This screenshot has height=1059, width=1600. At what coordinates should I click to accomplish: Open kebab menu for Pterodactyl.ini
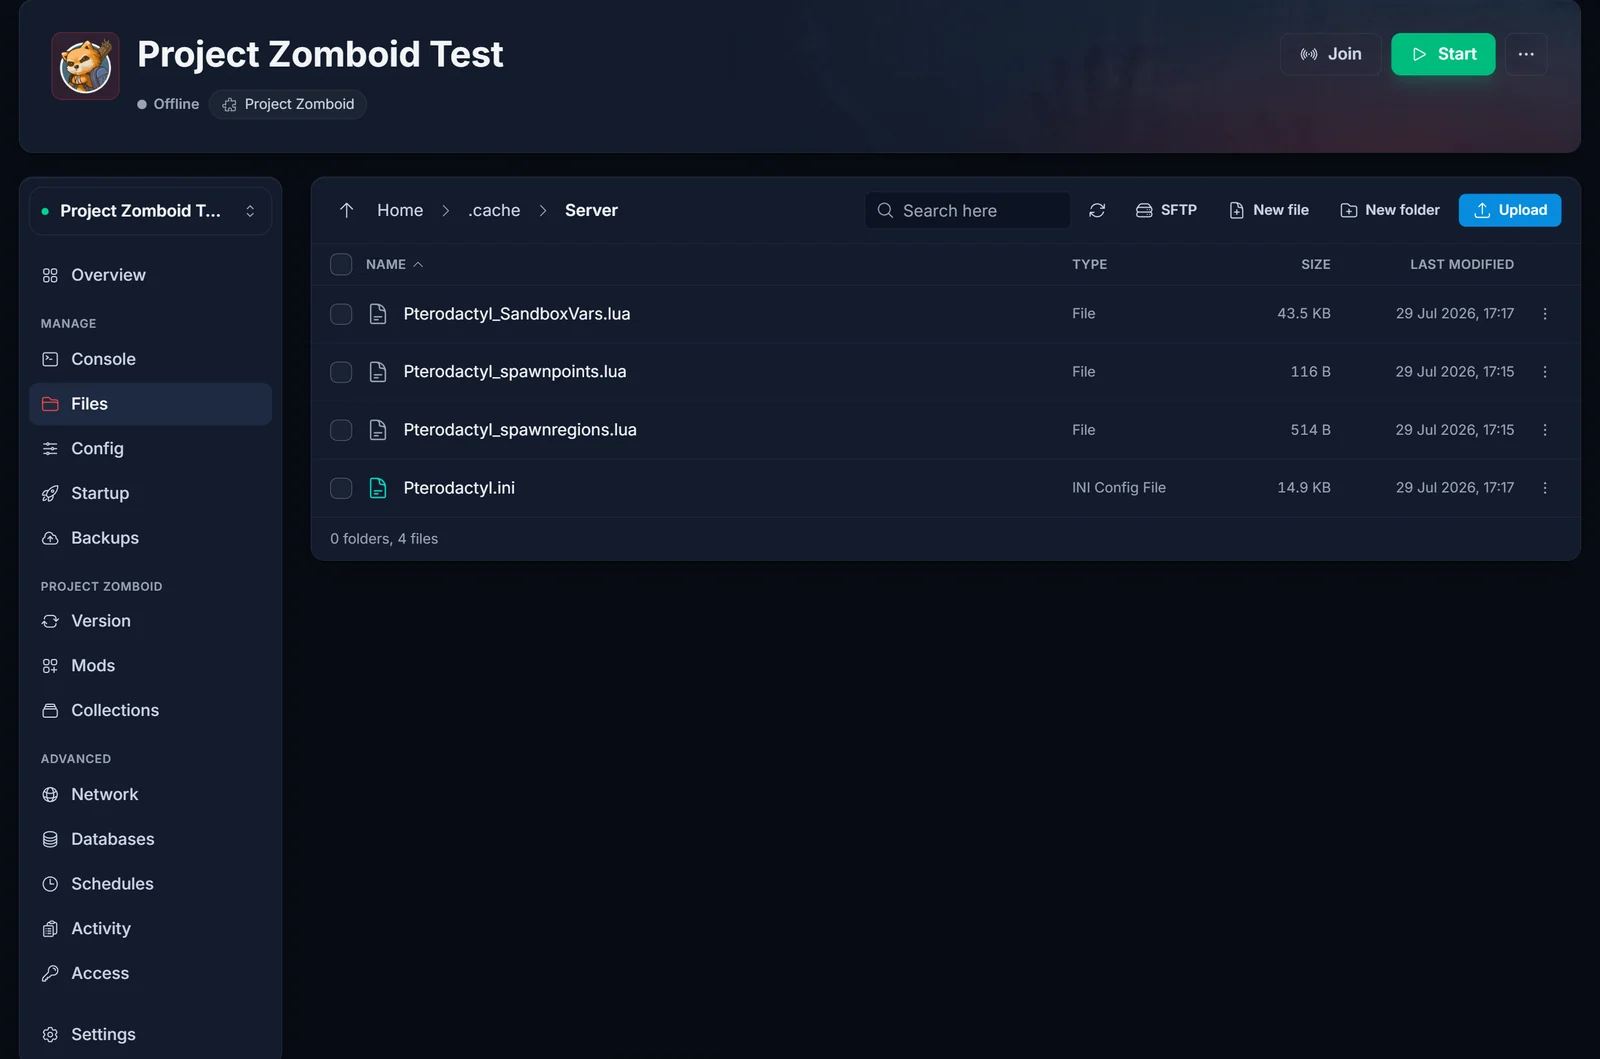coord(1545,488)
